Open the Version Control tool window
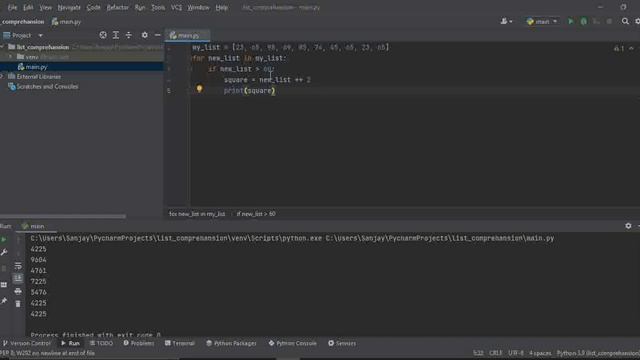 tap(27, 343)
